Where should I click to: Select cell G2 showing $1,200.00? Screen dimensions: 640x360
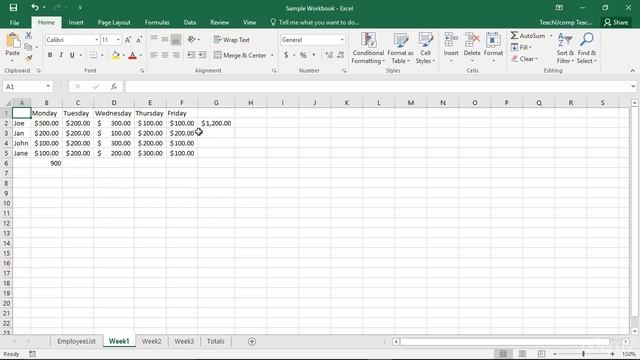coord(216,123)
